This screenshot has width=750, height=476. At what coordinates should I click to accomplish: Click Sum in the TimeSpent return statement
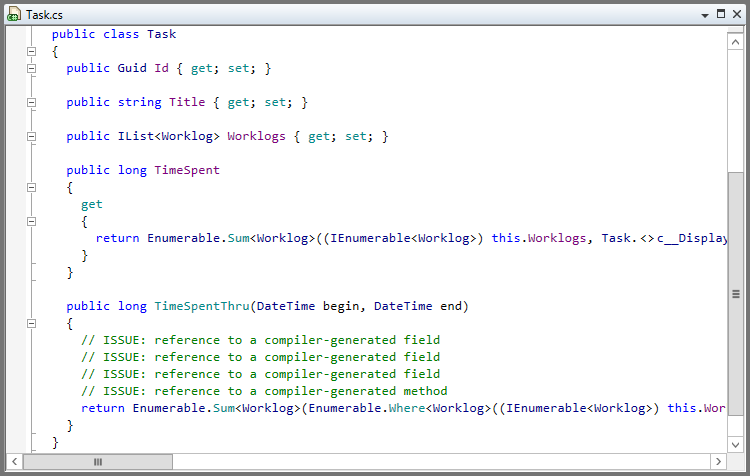point(238,238)
